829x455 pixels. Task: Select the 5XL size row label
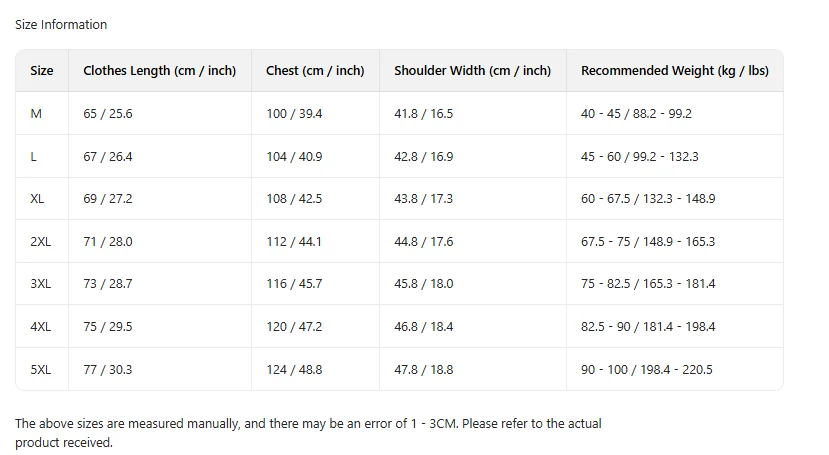(x=40, y=370)
